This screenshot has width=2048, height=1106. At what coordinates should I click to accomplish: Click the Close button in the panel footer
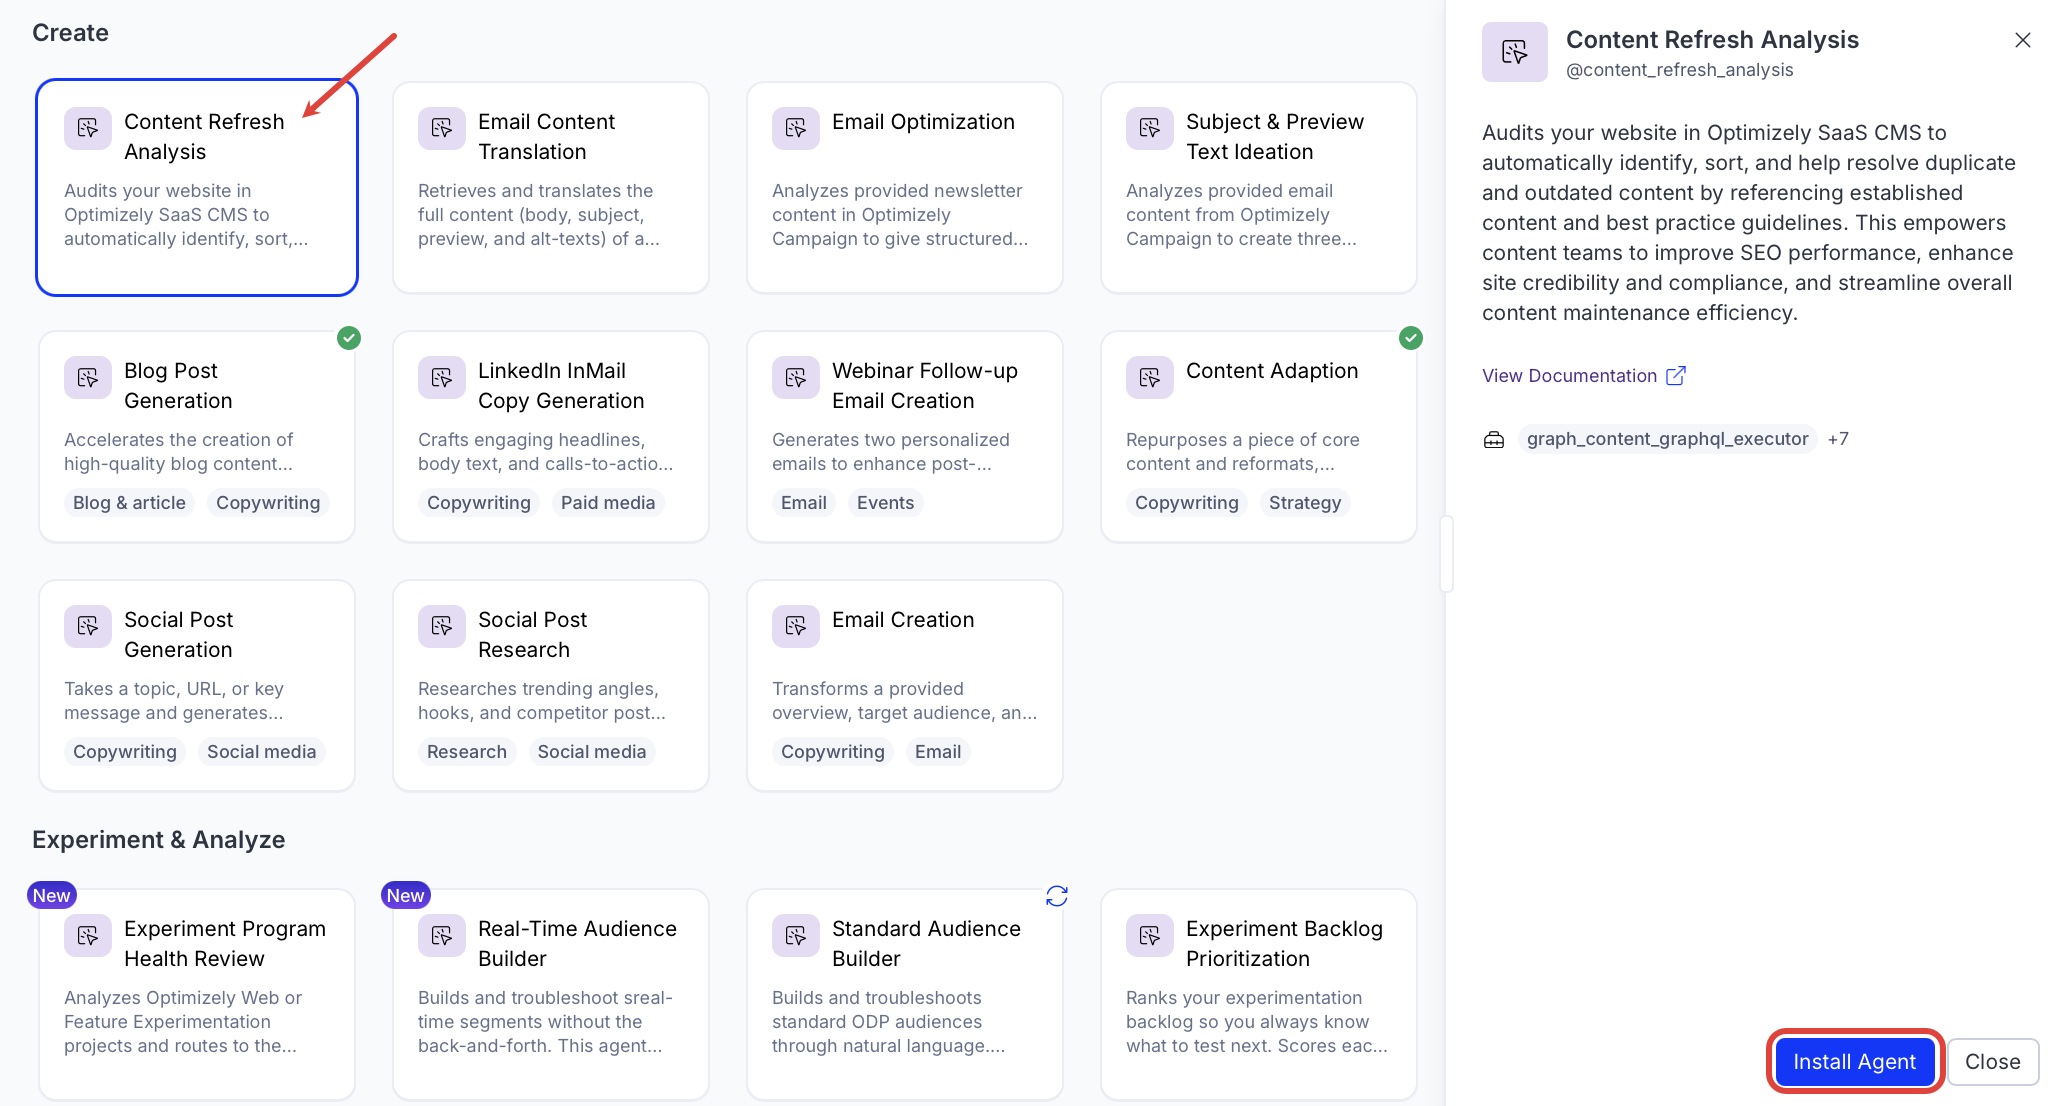(1992, 1061)
